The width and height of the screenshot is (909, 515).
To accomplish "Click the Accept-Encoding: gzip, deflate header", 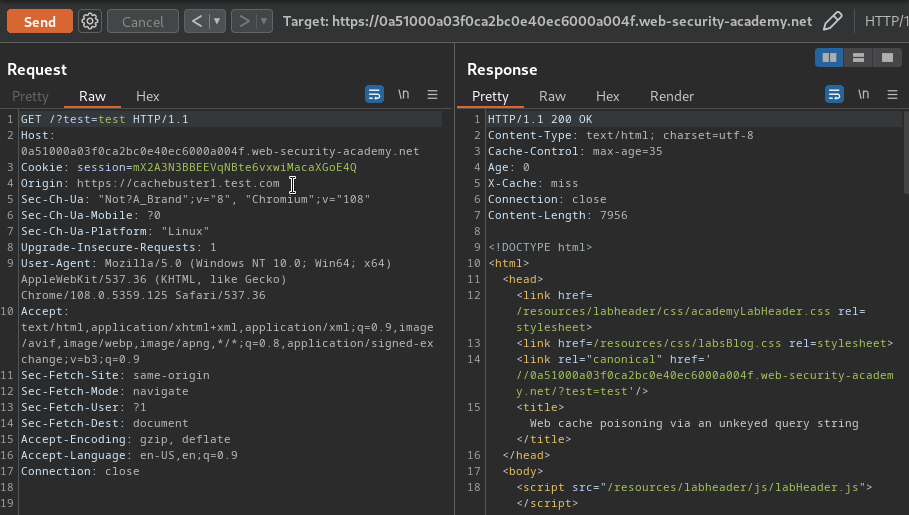I will tap(126, 440).
